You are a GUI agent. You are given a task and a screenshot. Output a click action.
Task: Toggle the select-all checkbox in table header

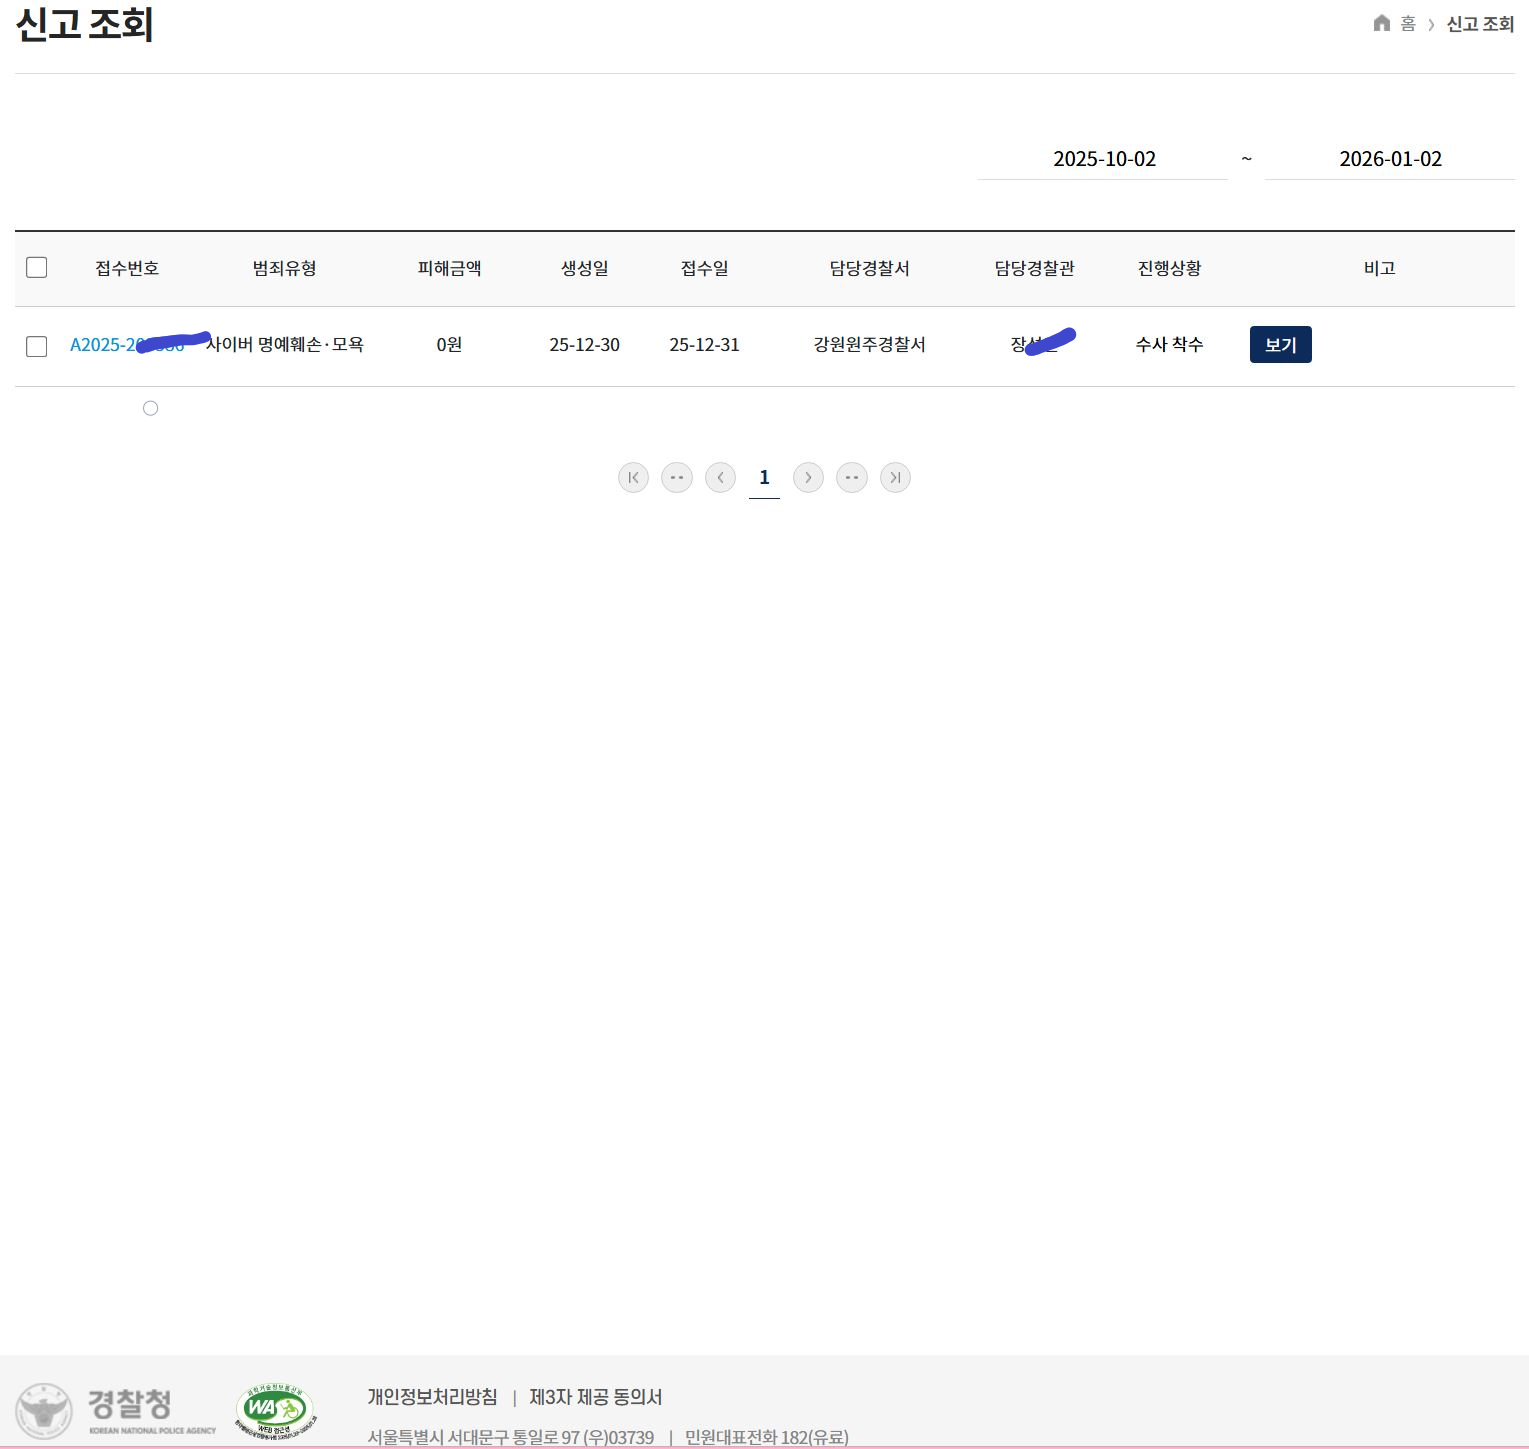37,267
